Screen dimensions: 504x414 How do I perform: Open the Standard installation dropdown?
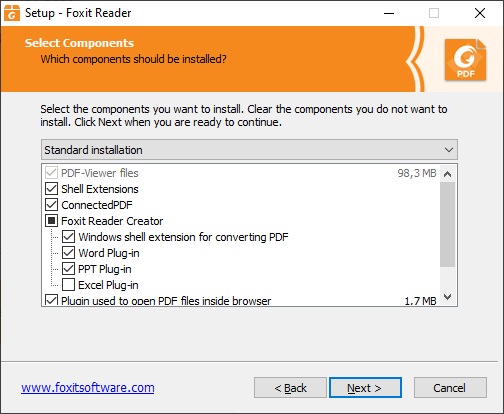point(249,150)
